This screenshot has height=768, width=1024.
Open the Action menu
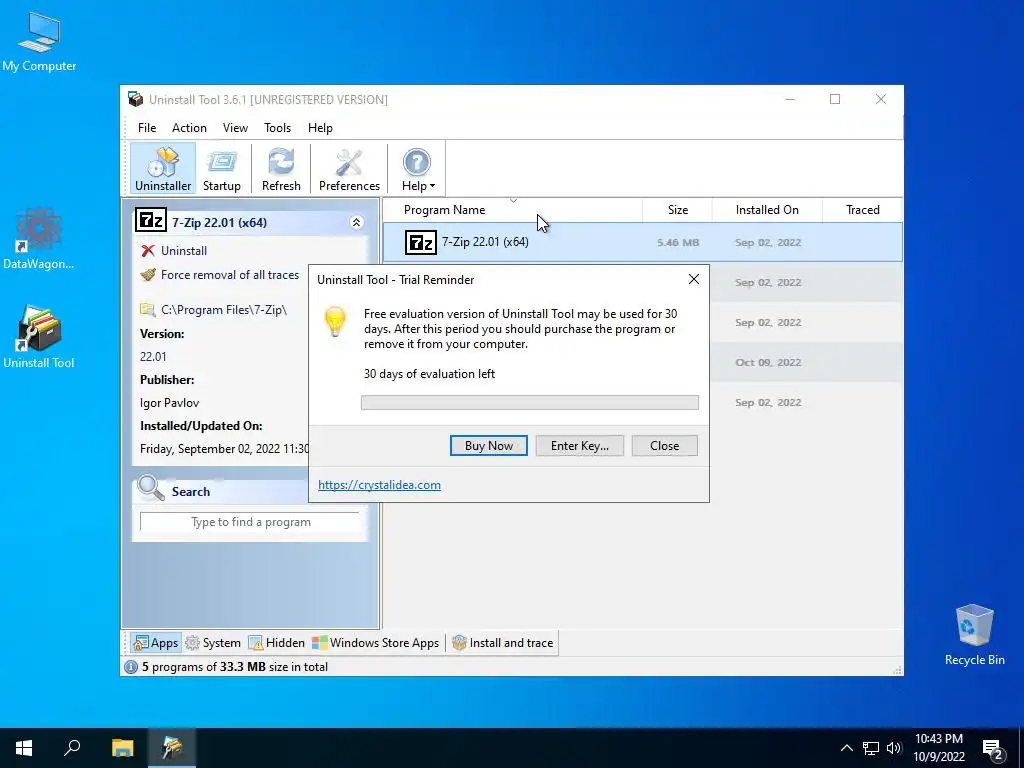pos(189,128)
